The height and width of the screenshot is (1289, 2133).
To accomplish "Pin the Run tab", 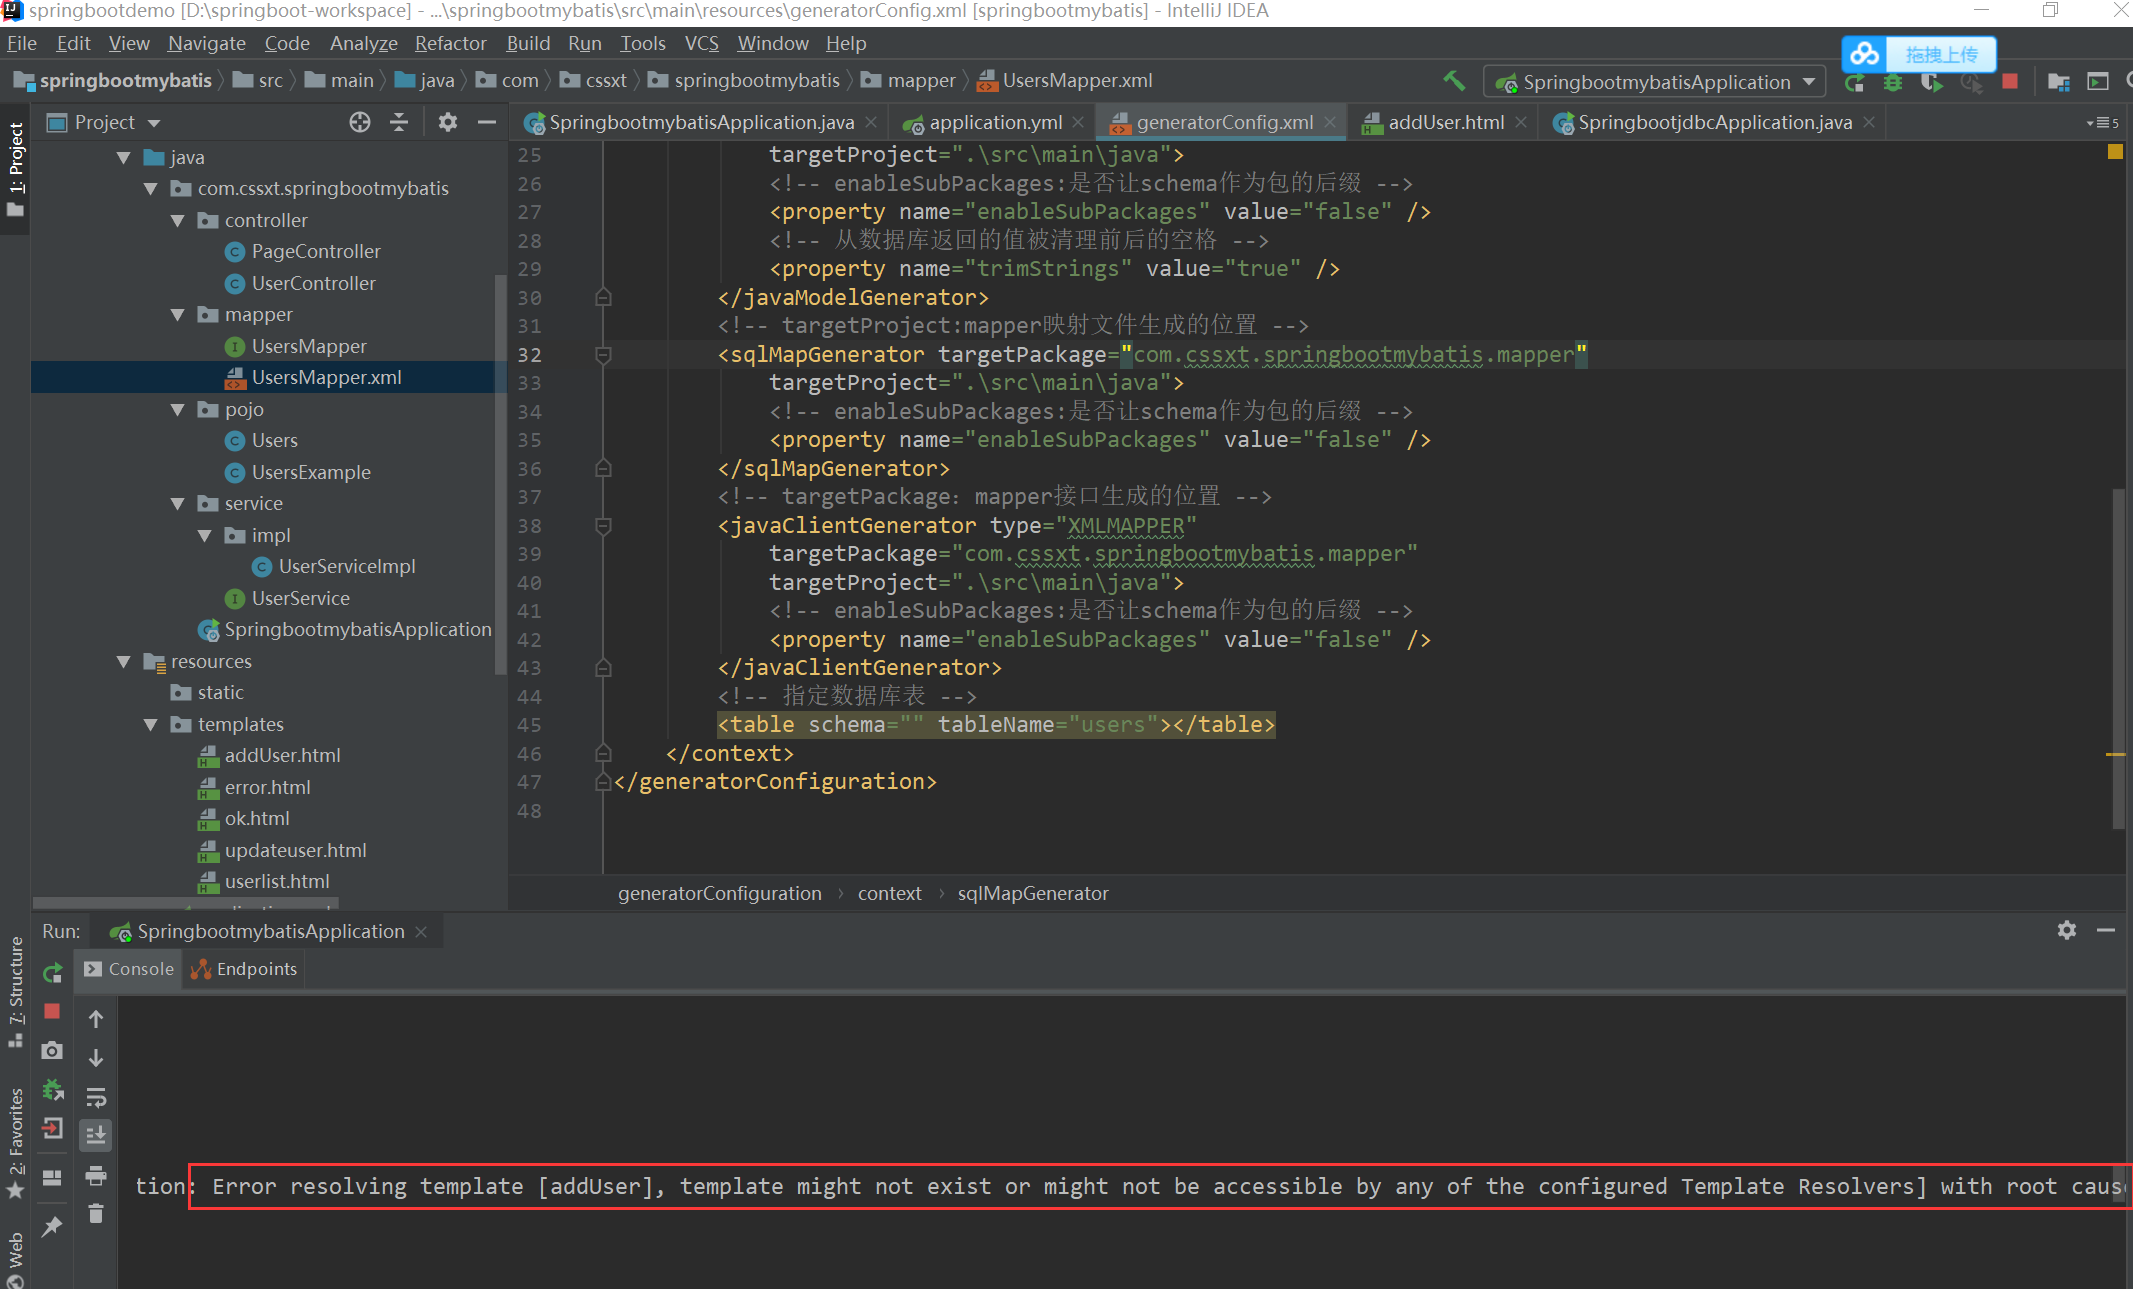I will 52,1225.
